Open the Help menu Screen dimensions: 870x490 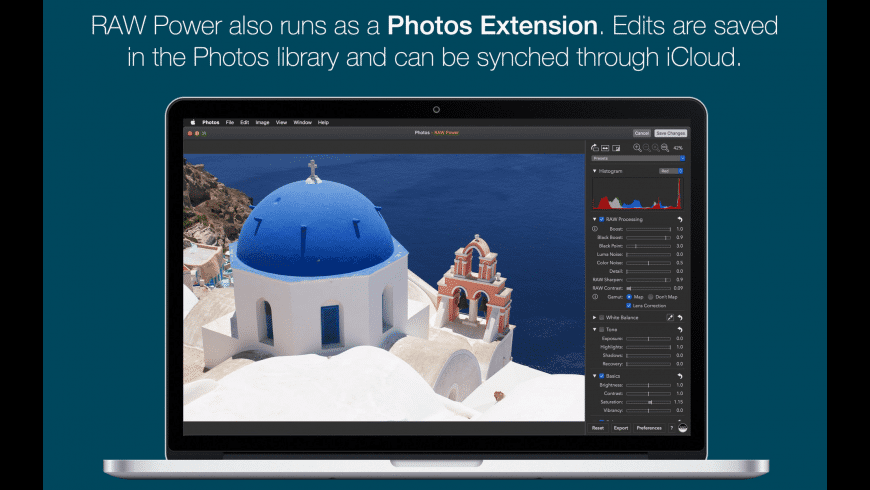(323, 122)
